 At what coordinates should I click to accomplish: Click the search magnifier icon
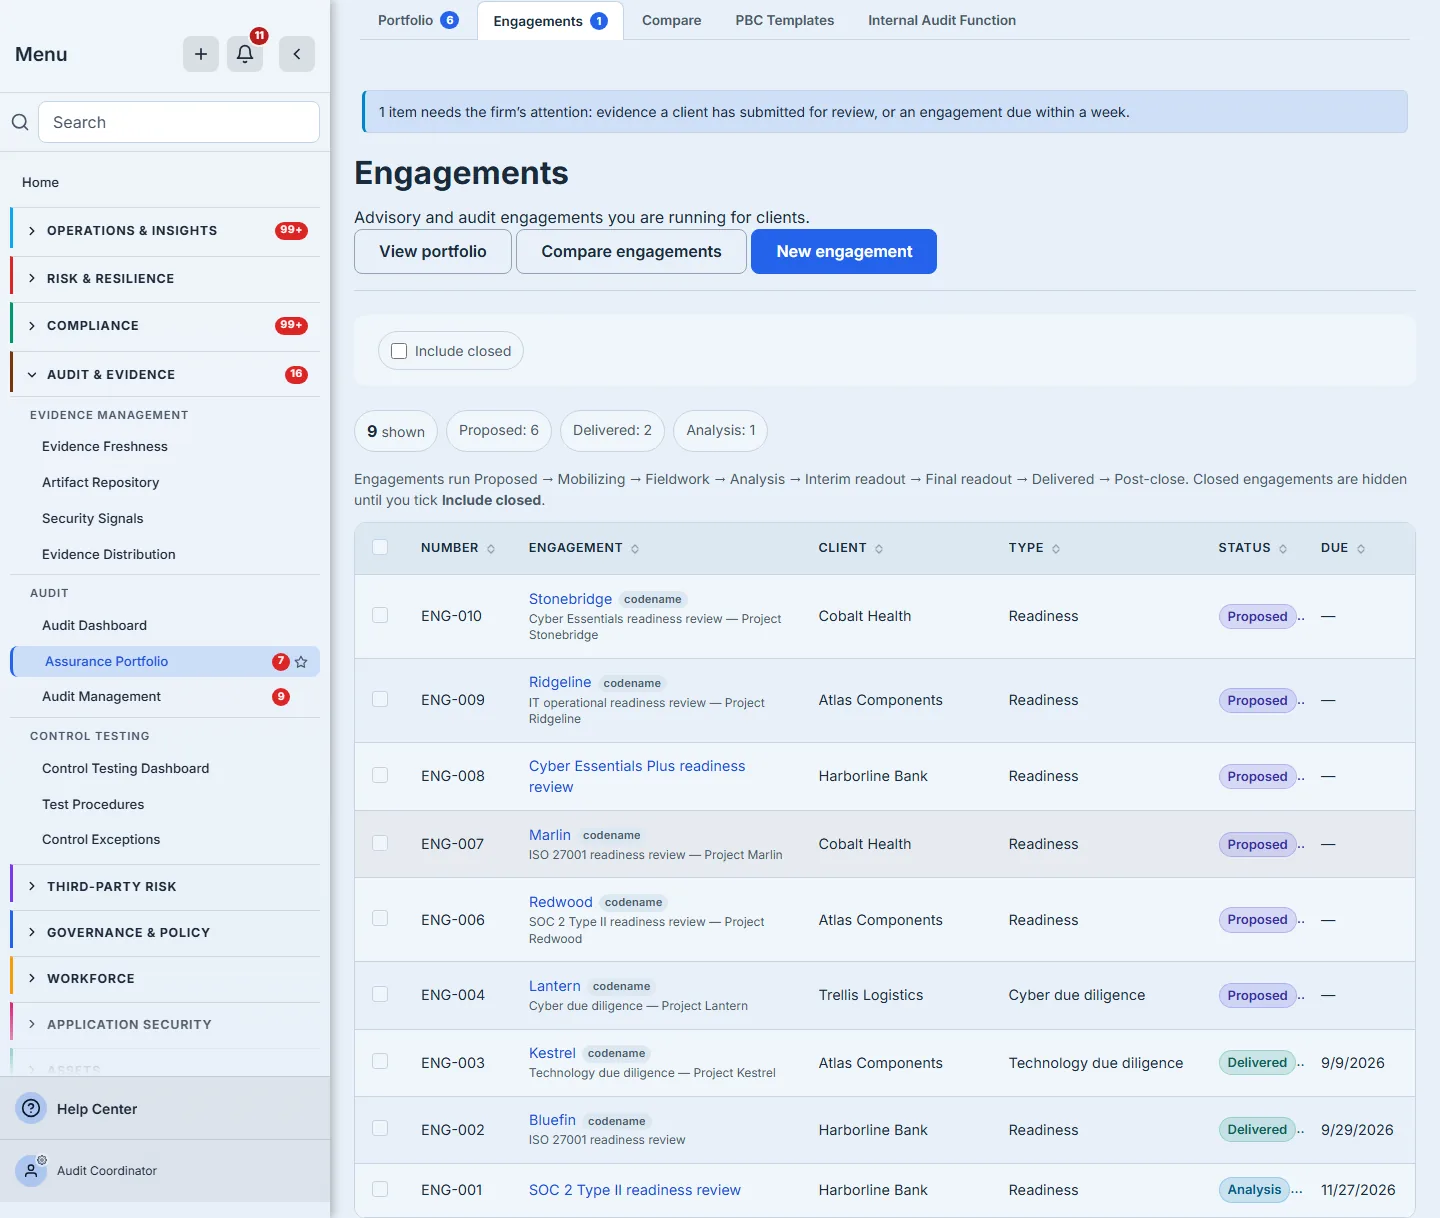[20, 122]
